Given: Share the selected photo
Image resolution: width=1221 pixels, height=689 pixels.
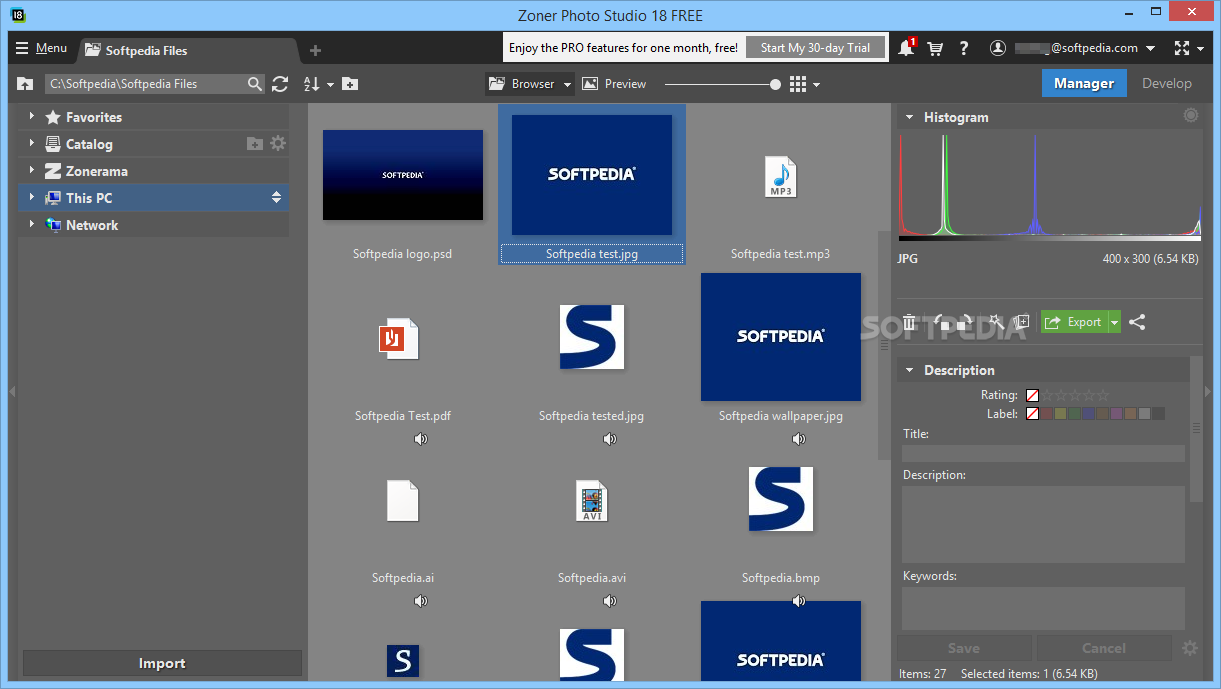Looking at the screenshot, I should [1137, 322].
